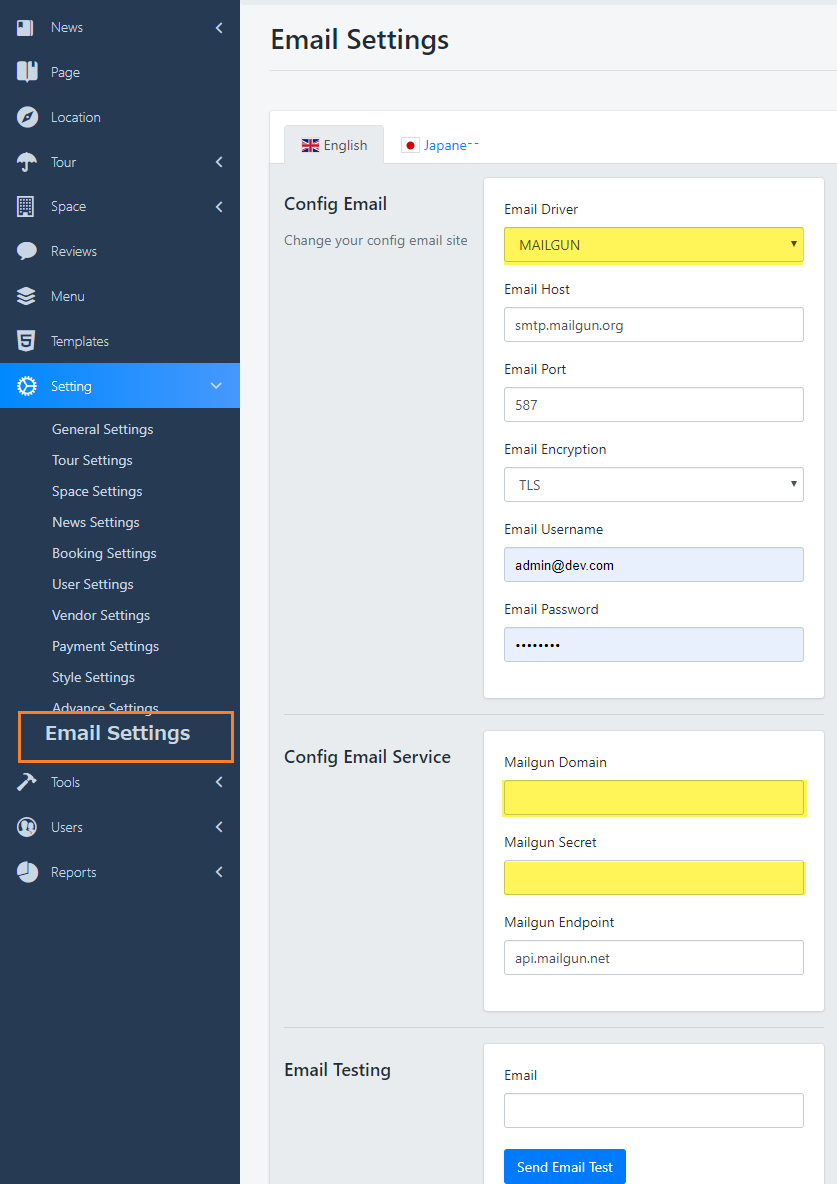Click the Reports pie chart icon
The image size is (837, 1184).
27,872
